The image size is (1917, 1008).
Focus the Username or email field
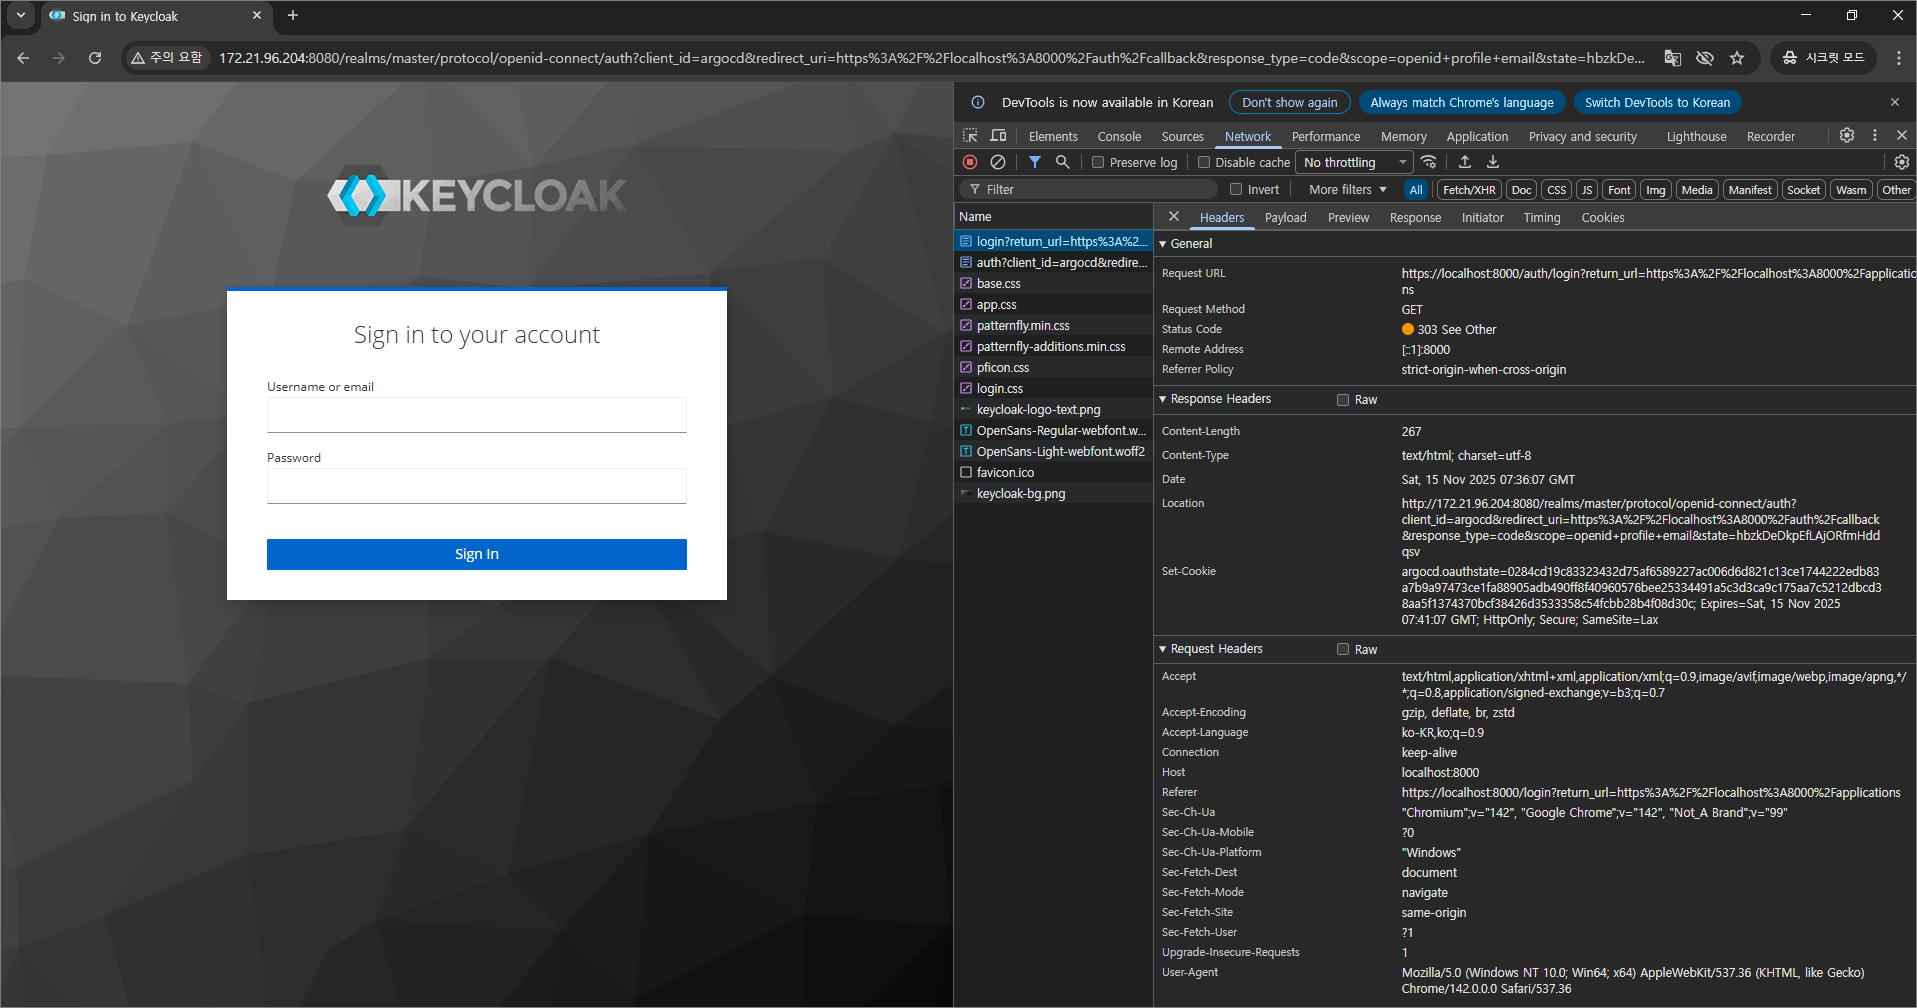(x=477, y=415)
